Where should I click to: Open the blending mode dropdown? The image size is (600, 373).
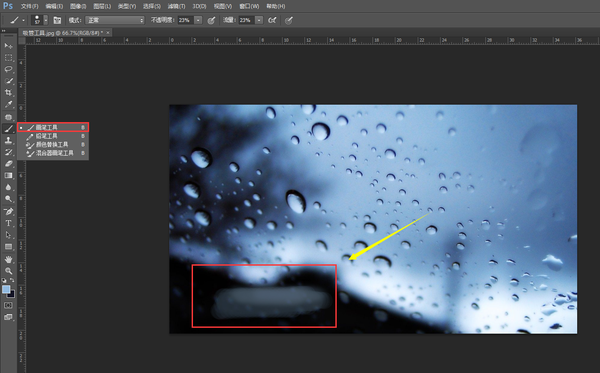point(115,20)
